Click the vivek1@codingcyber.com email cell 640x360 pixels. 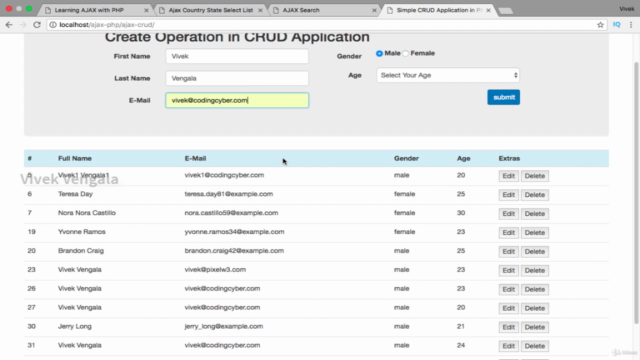coord(224,175)
